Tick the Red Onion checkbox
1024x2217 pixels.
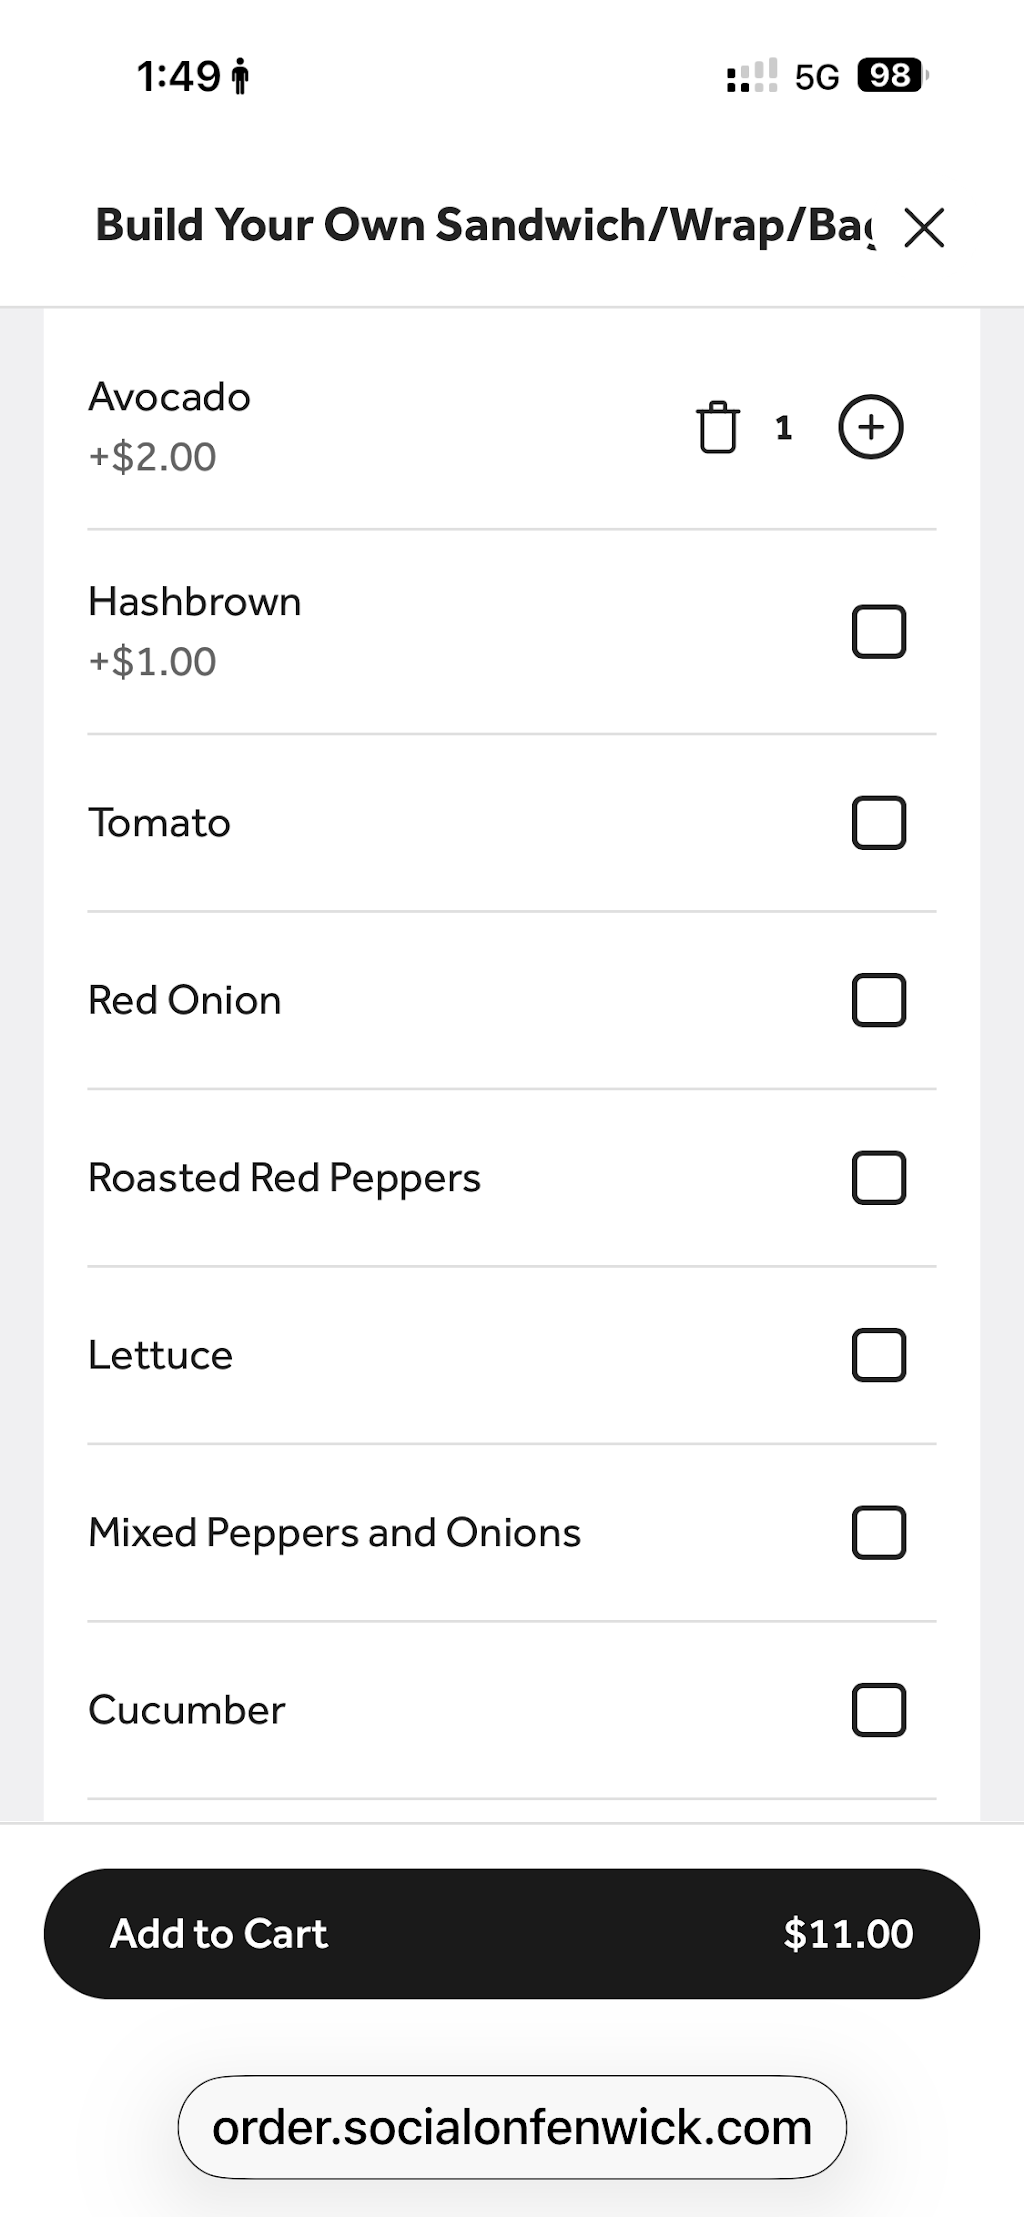[879, 1000]
